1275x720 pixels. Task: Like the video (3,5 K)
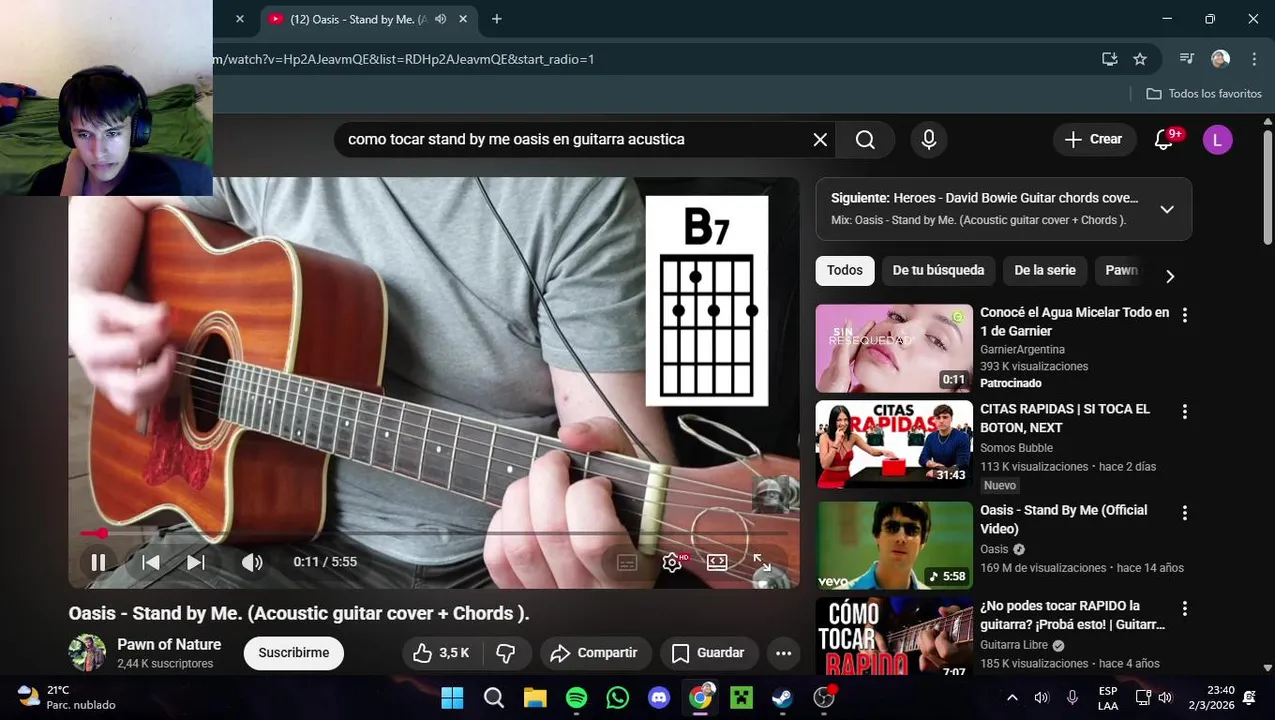point(441,653)
